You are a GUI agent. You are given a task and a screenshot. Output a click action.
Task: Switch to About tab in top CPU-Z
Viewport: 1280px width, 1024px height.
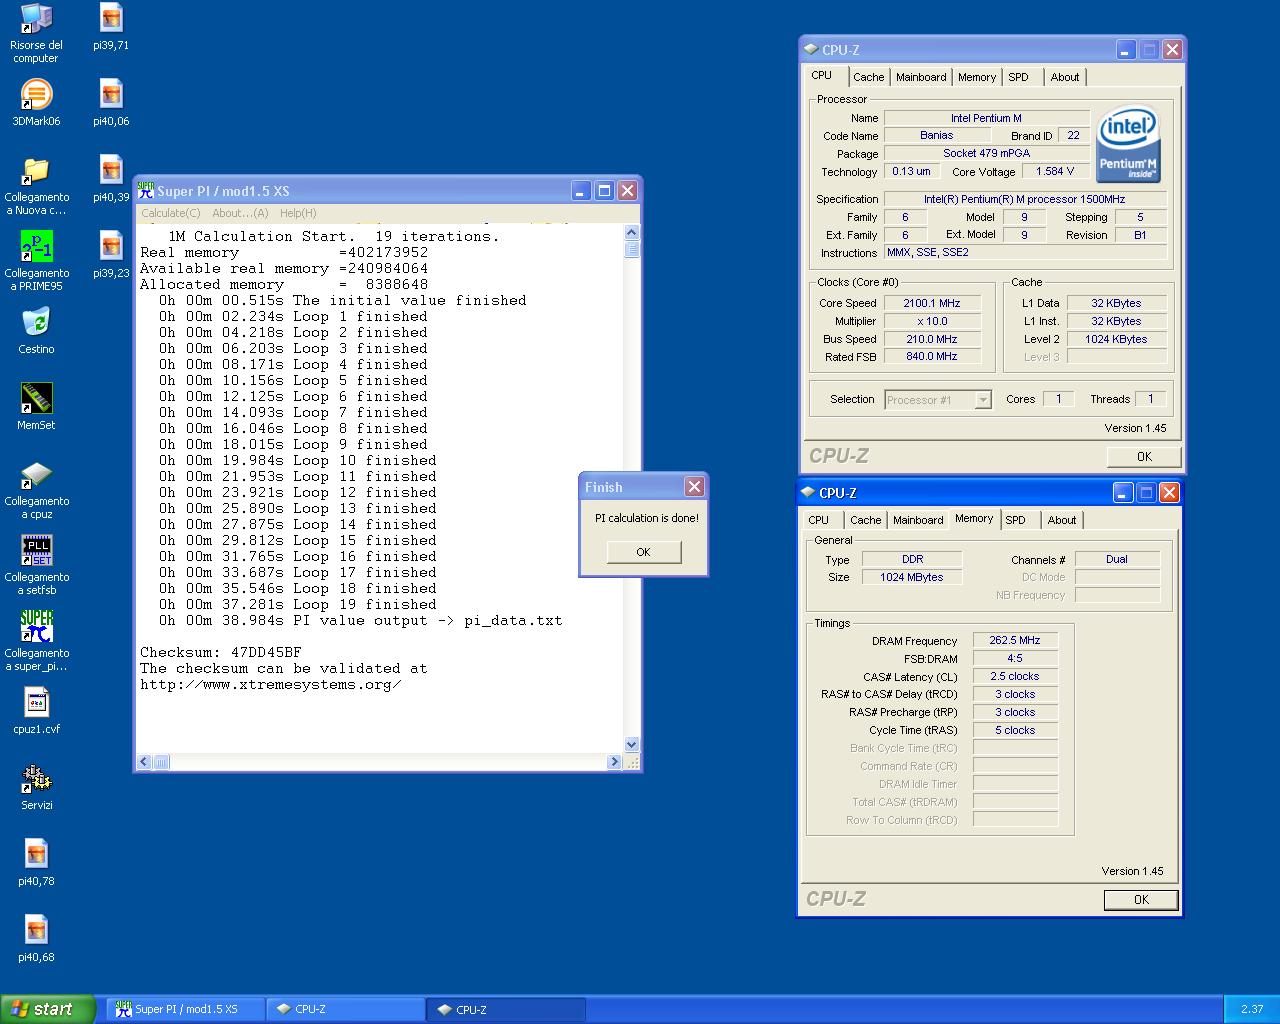tap(1065, 77)
